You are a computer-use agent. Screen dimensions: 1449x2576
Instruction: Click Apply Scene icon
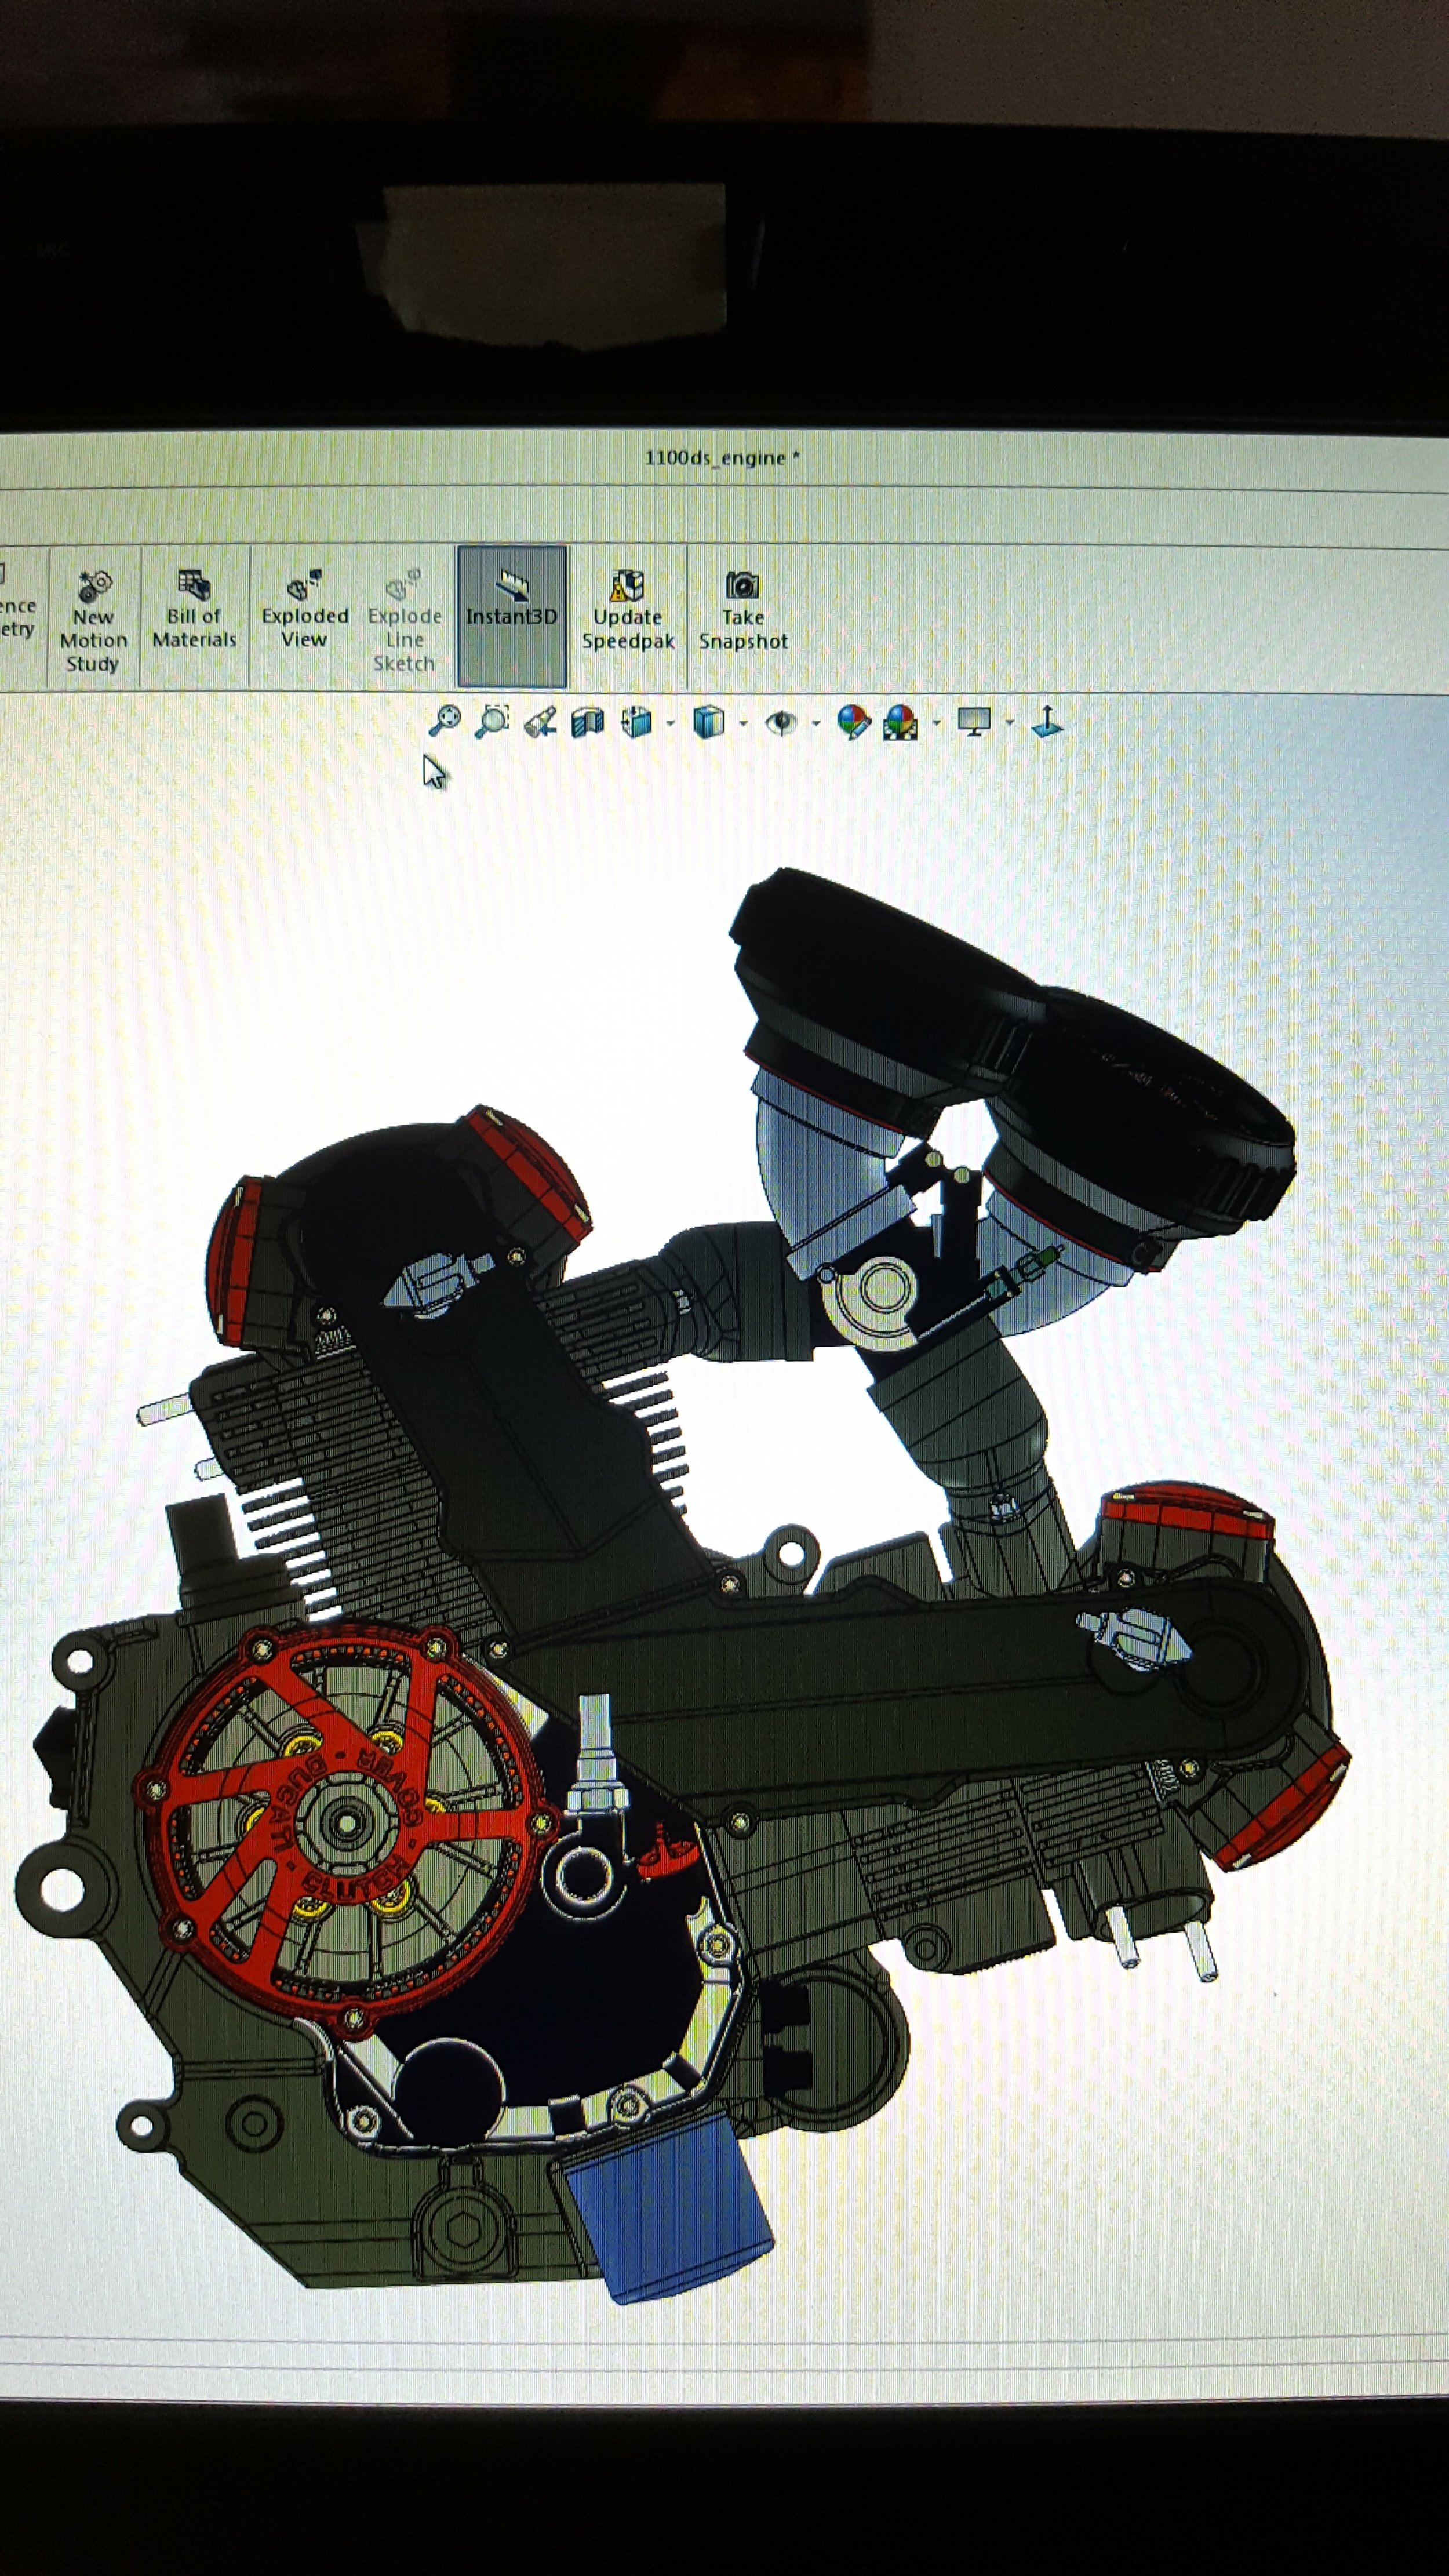pyautogui.click(x=900, y=721)
